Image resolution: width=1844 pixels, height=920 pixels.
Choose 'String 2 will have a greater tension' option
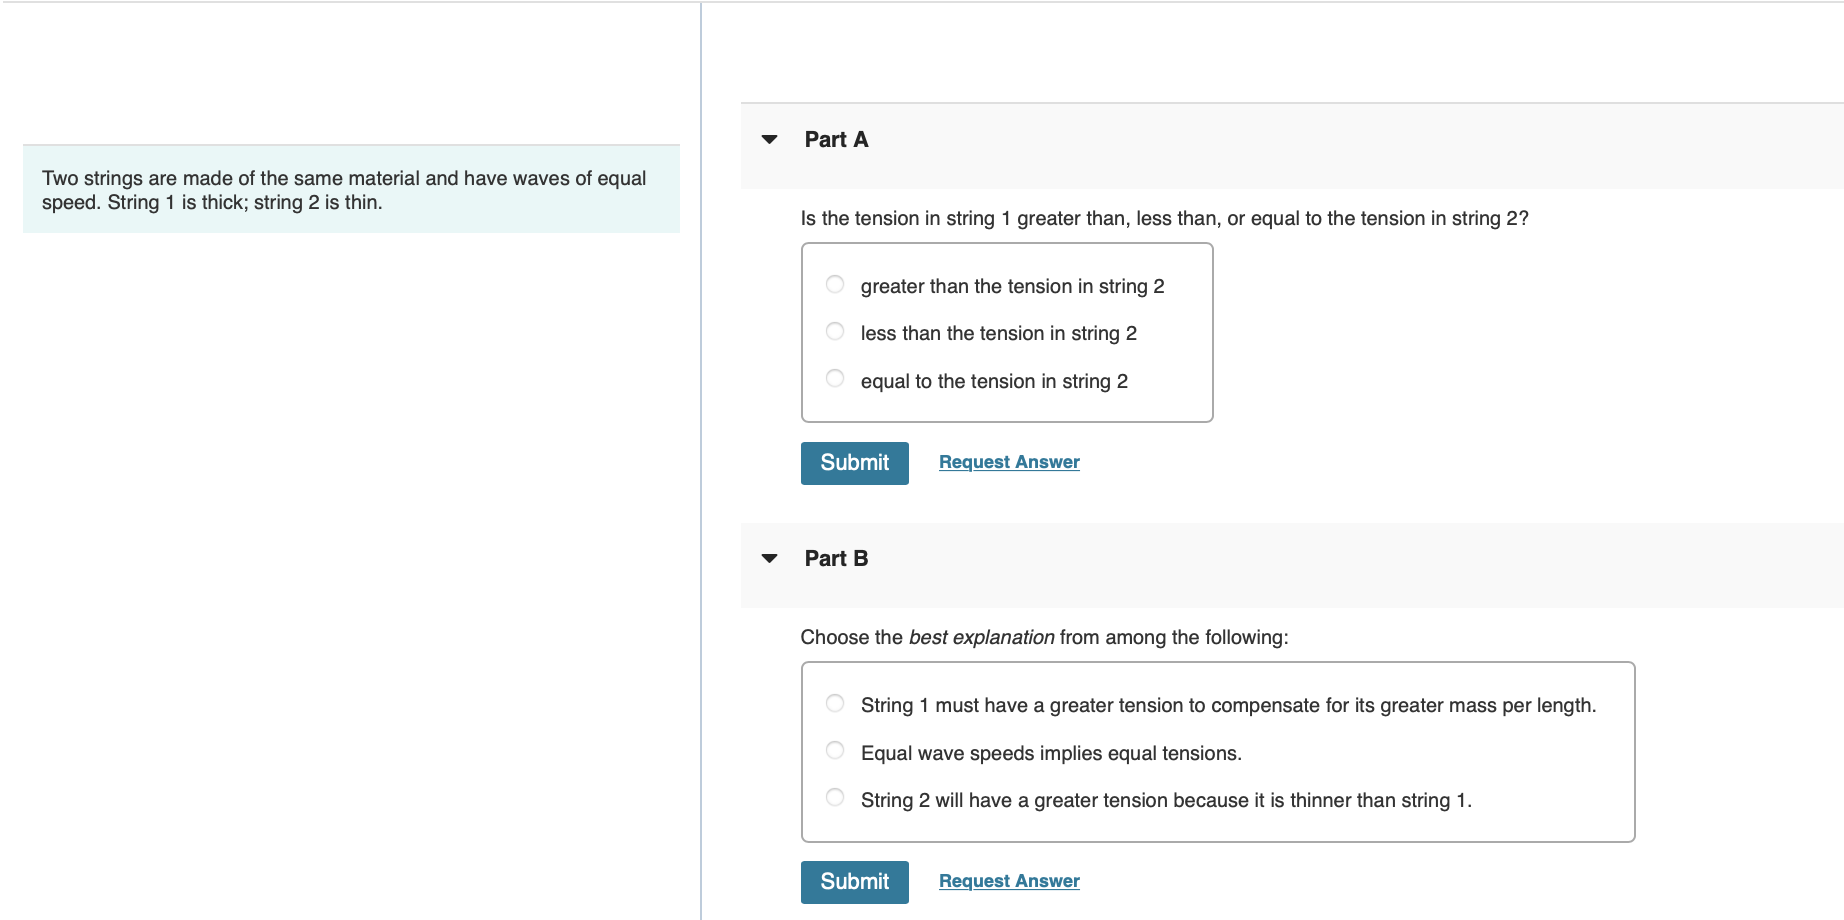click(835, 798)
